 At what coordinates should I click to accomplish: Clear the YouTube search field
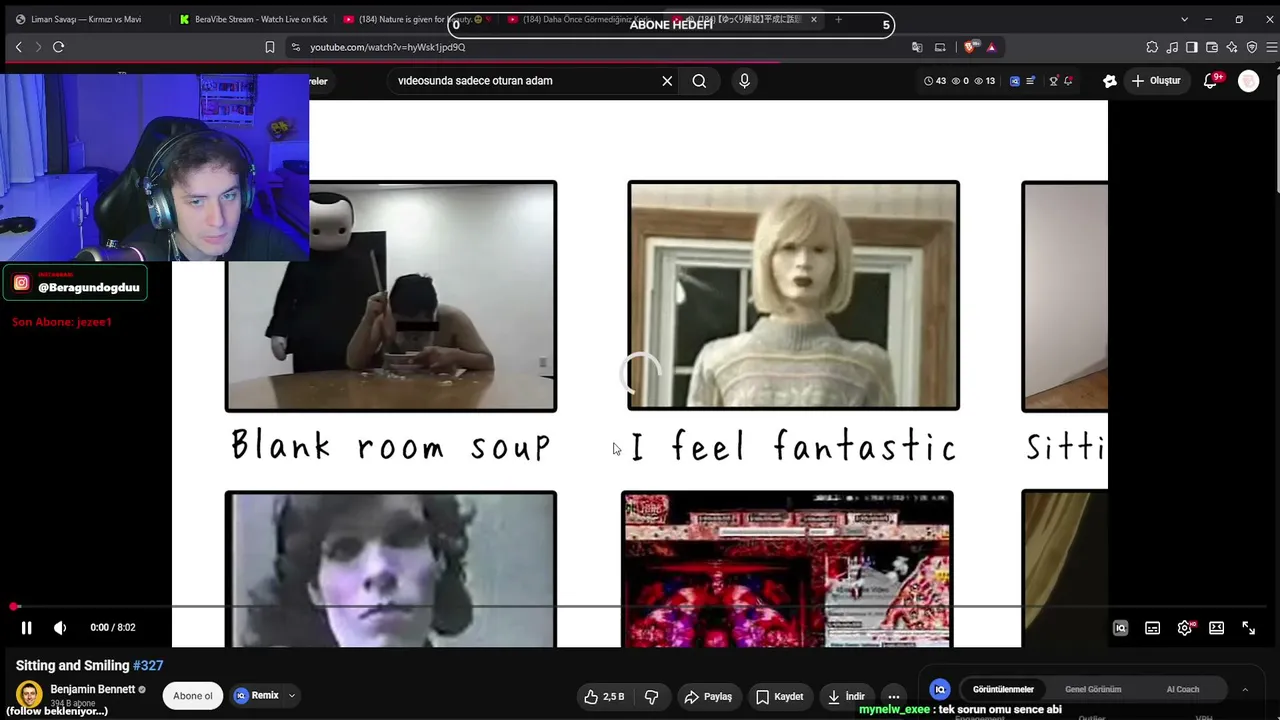(667, 81)
